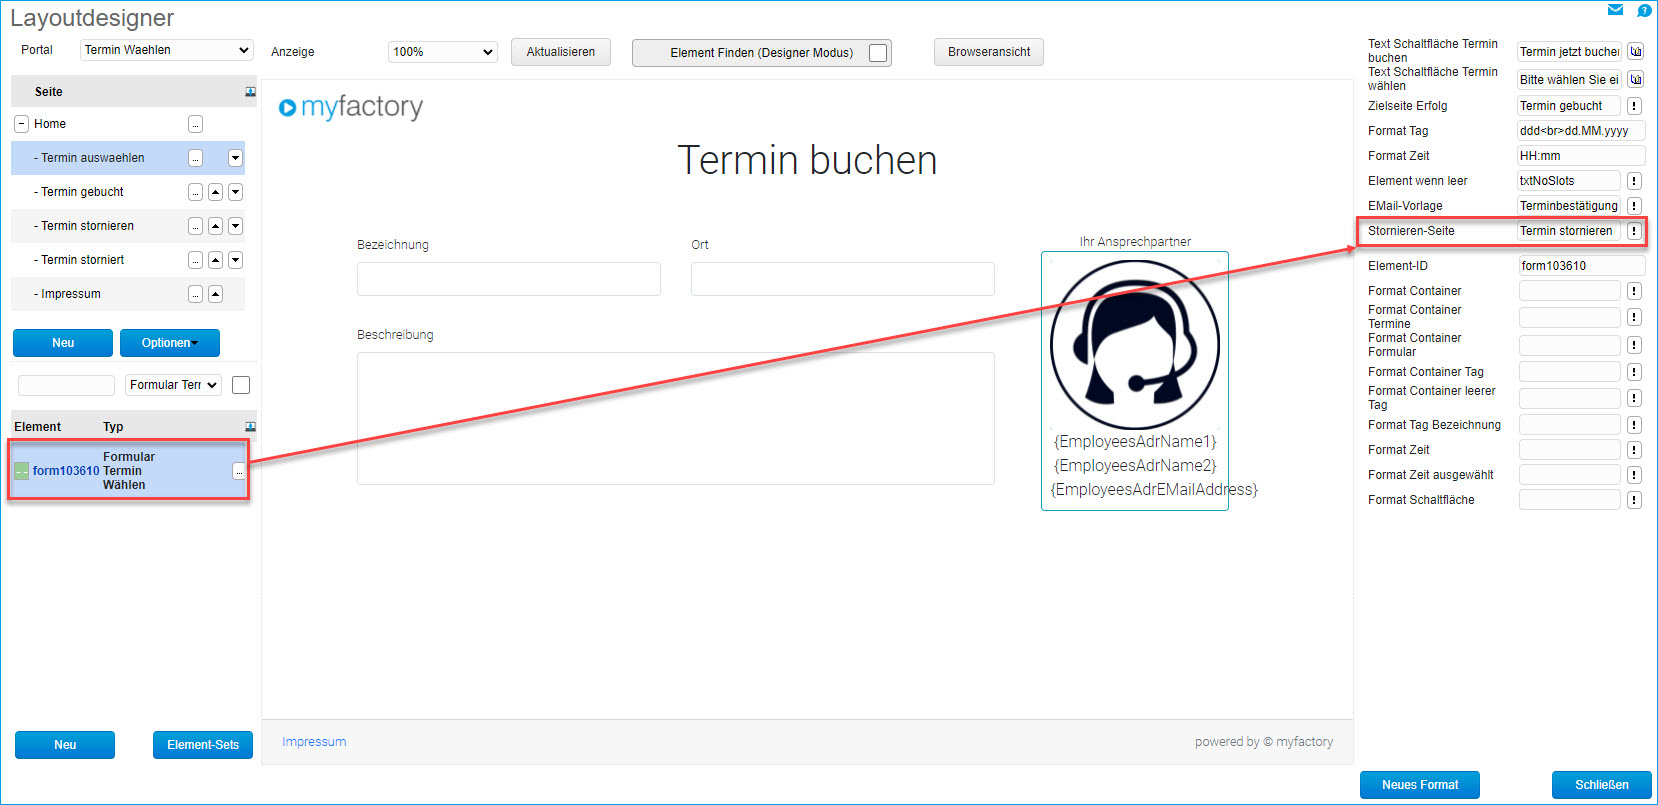
Task: Open the Portal dropdown Termin Waehlen
Action: pos(166,50)
